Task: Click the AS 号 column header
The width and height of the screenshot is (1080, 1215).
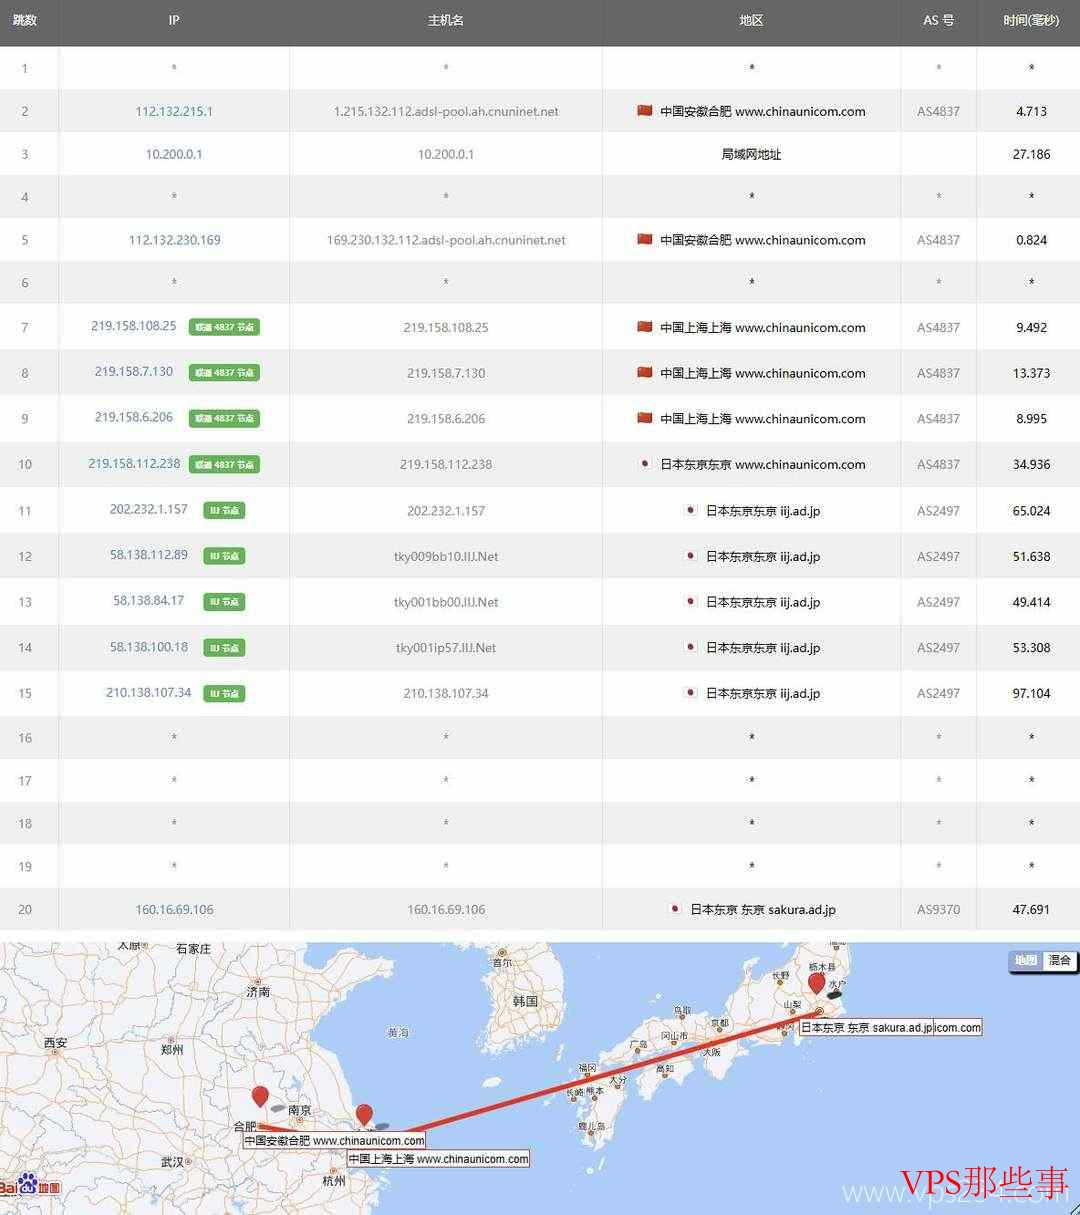Action: click(x=938, y=20)
